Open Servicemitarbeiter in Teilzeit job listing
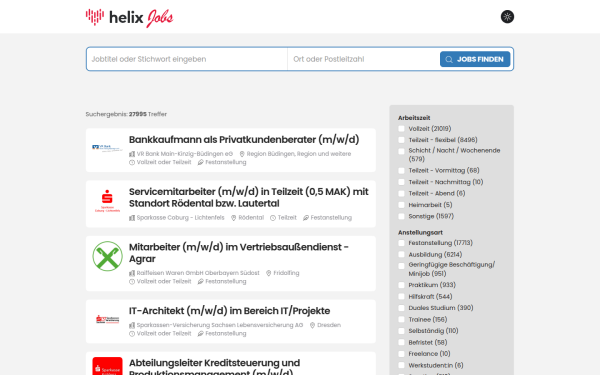 (249, 197)
